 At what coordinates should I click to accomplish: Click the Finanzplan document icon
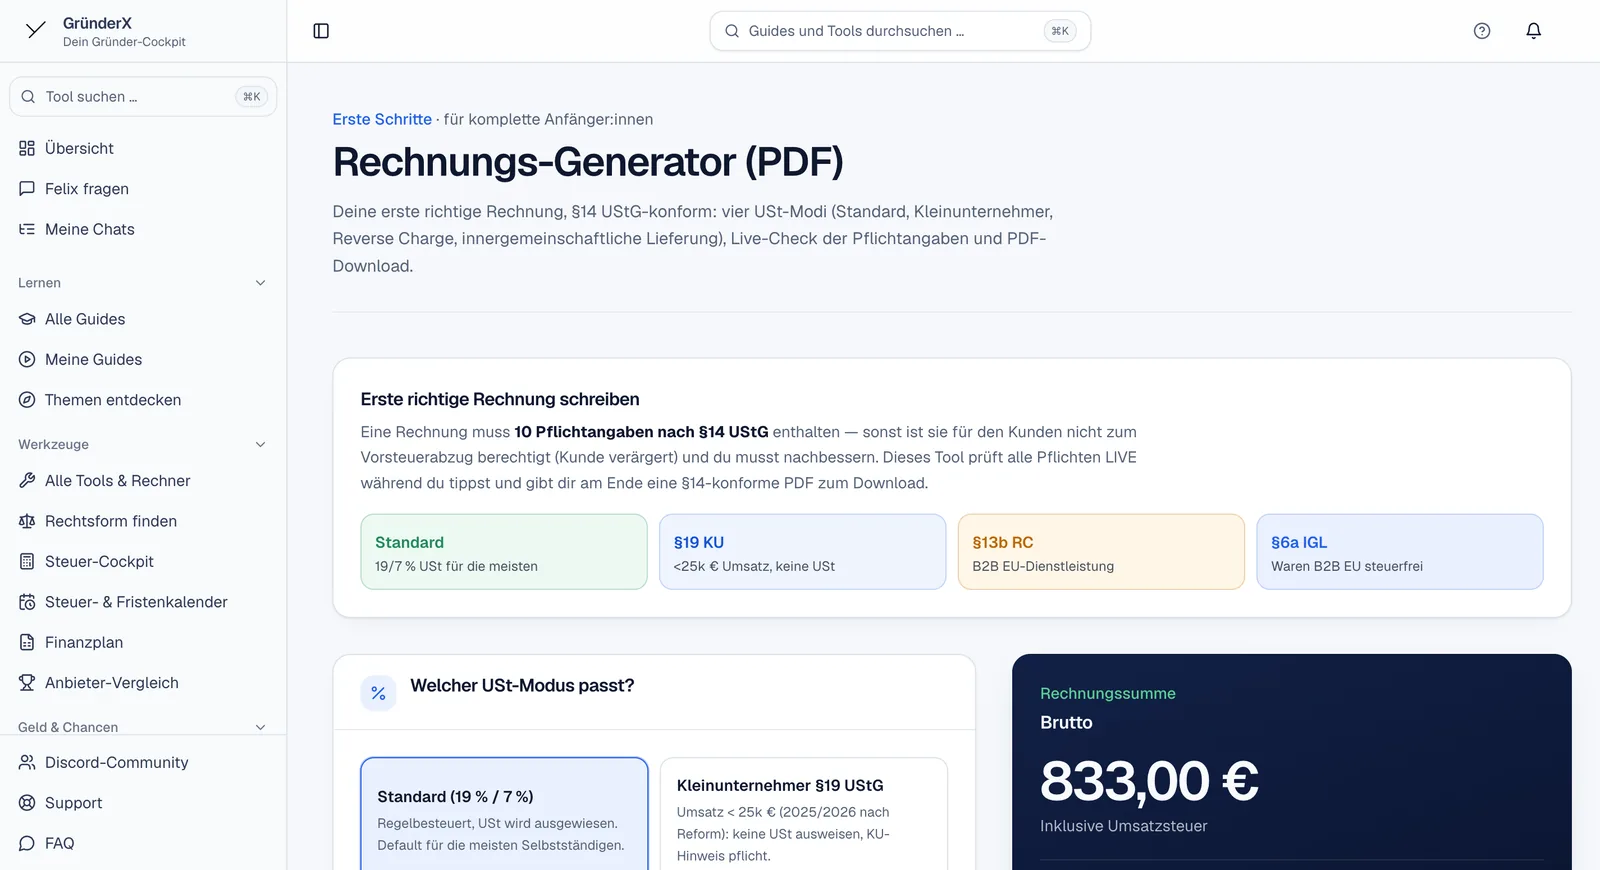(27, 642)
